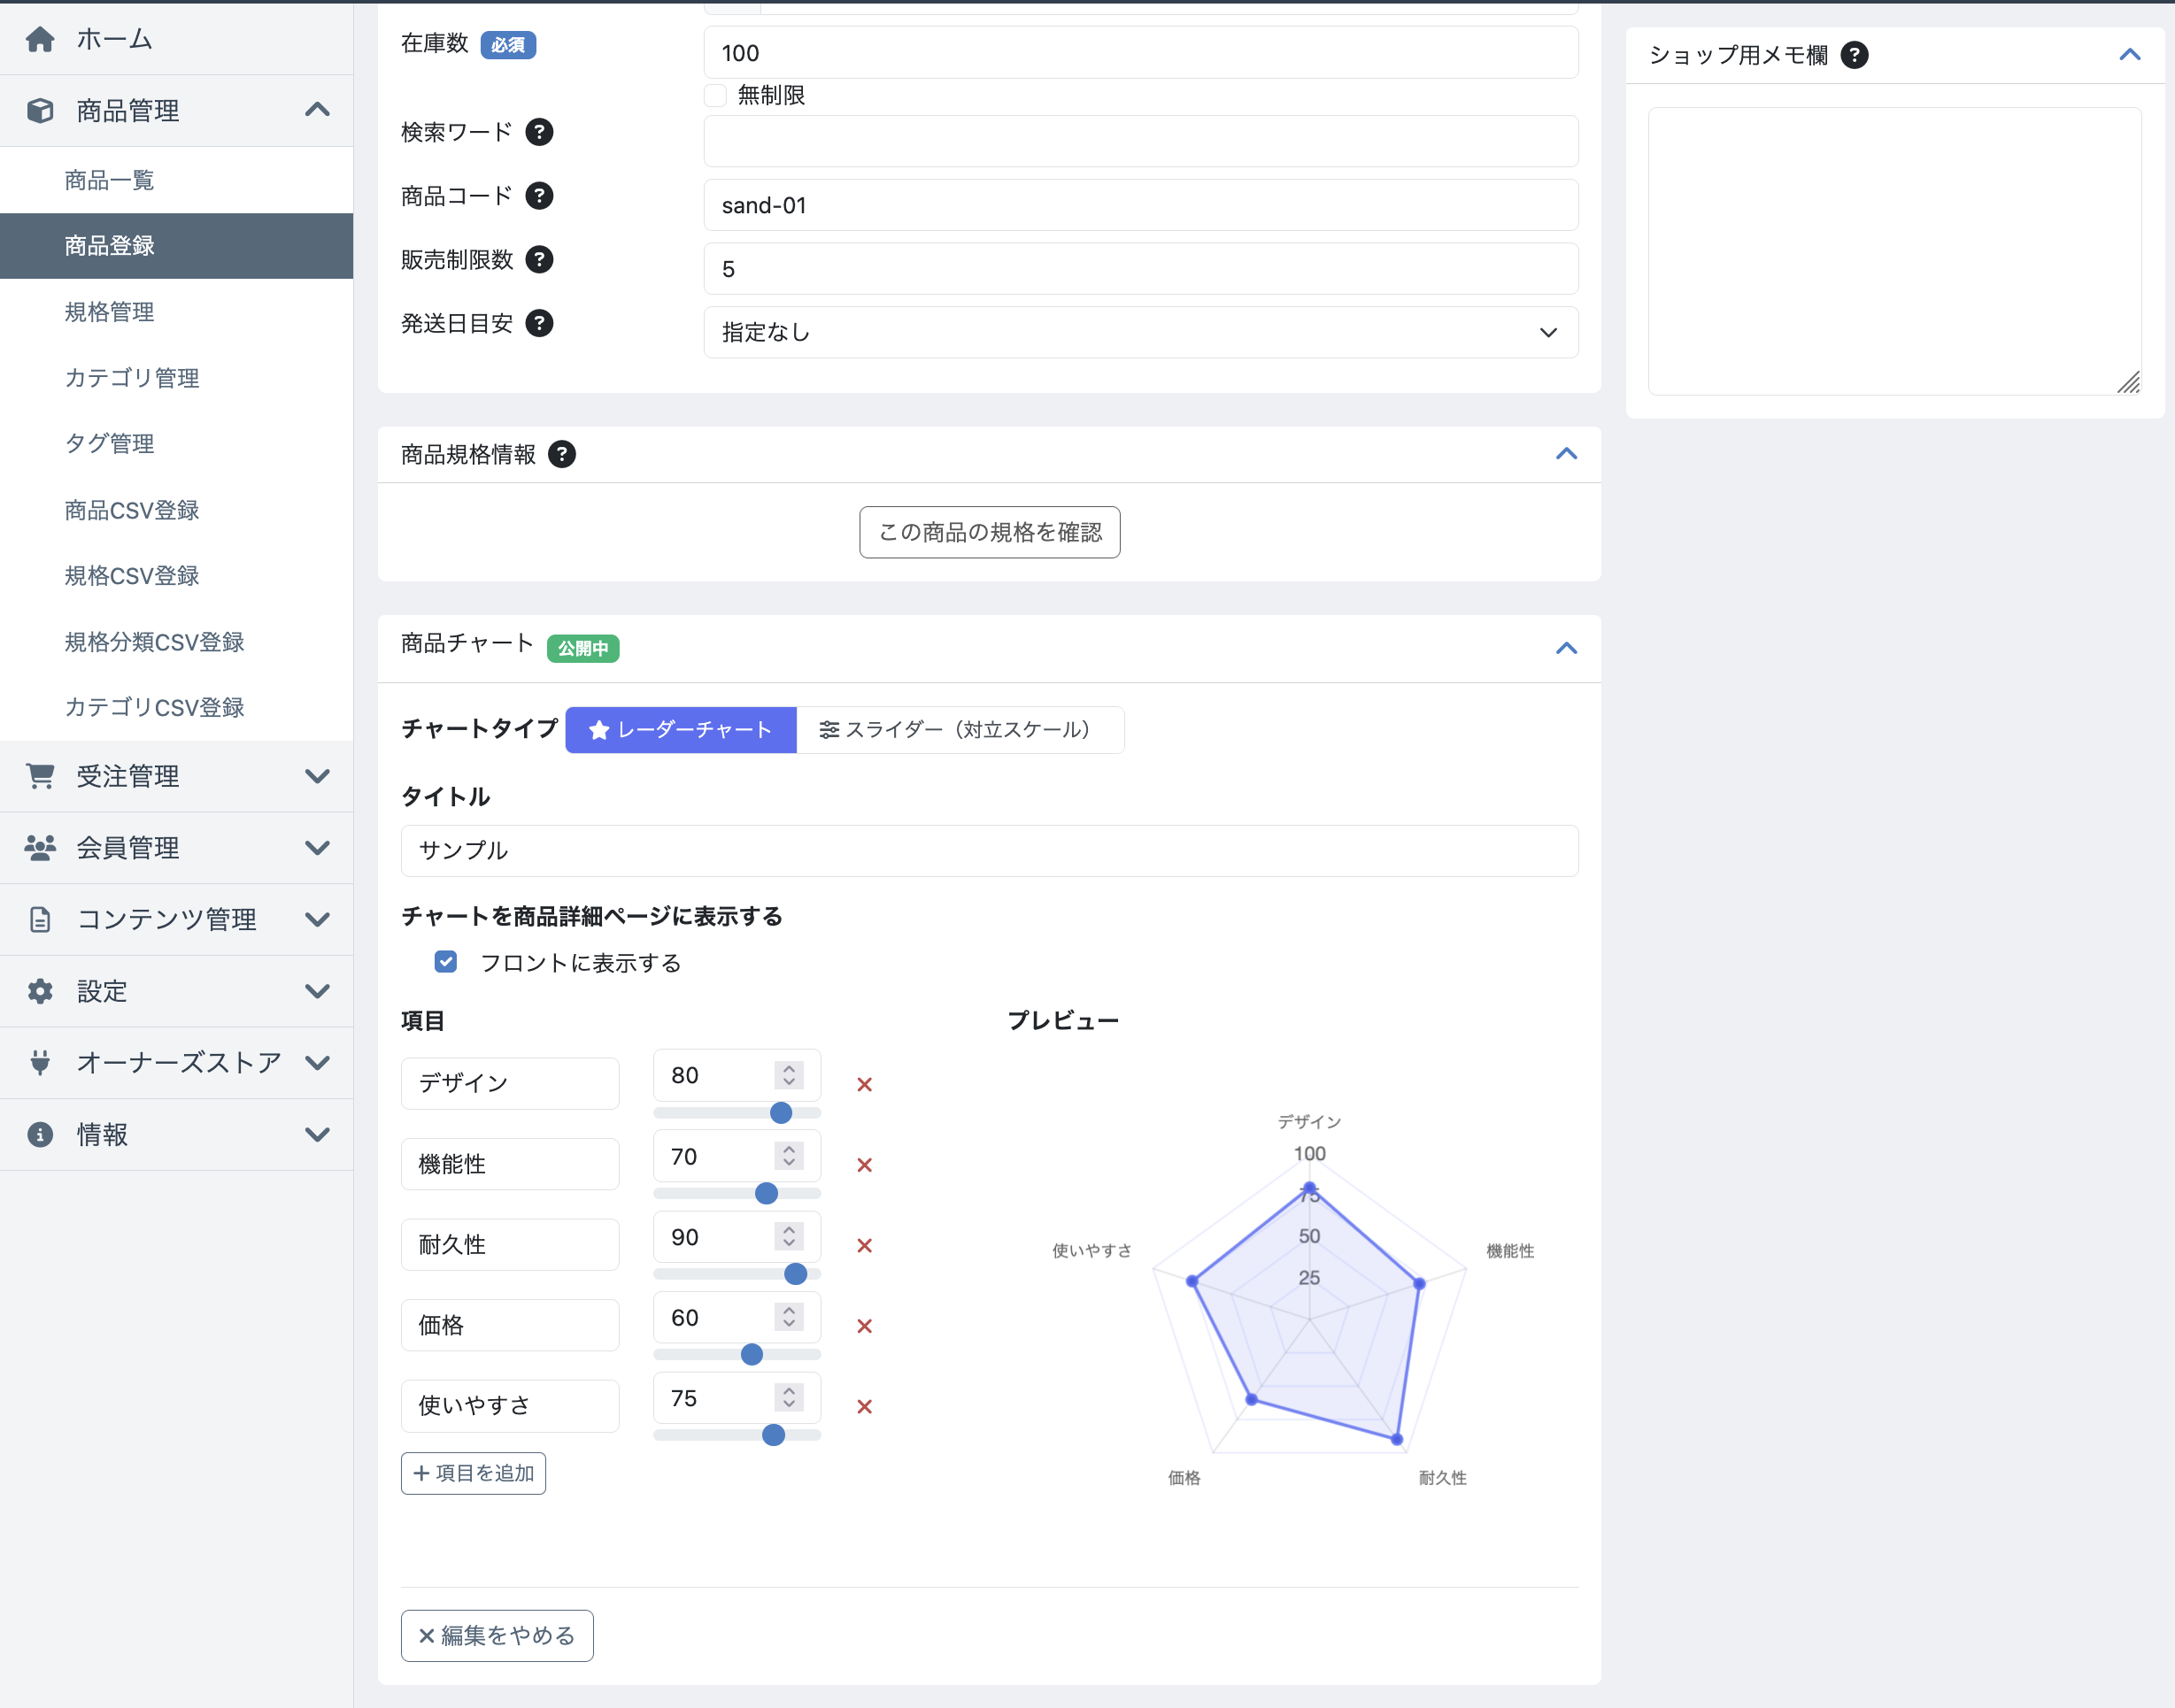Image resolution: width=2175 pixels, height=1708 pixels.
Task: Click the 情報 info circle icon
Action: click(x=40, y=1134)
